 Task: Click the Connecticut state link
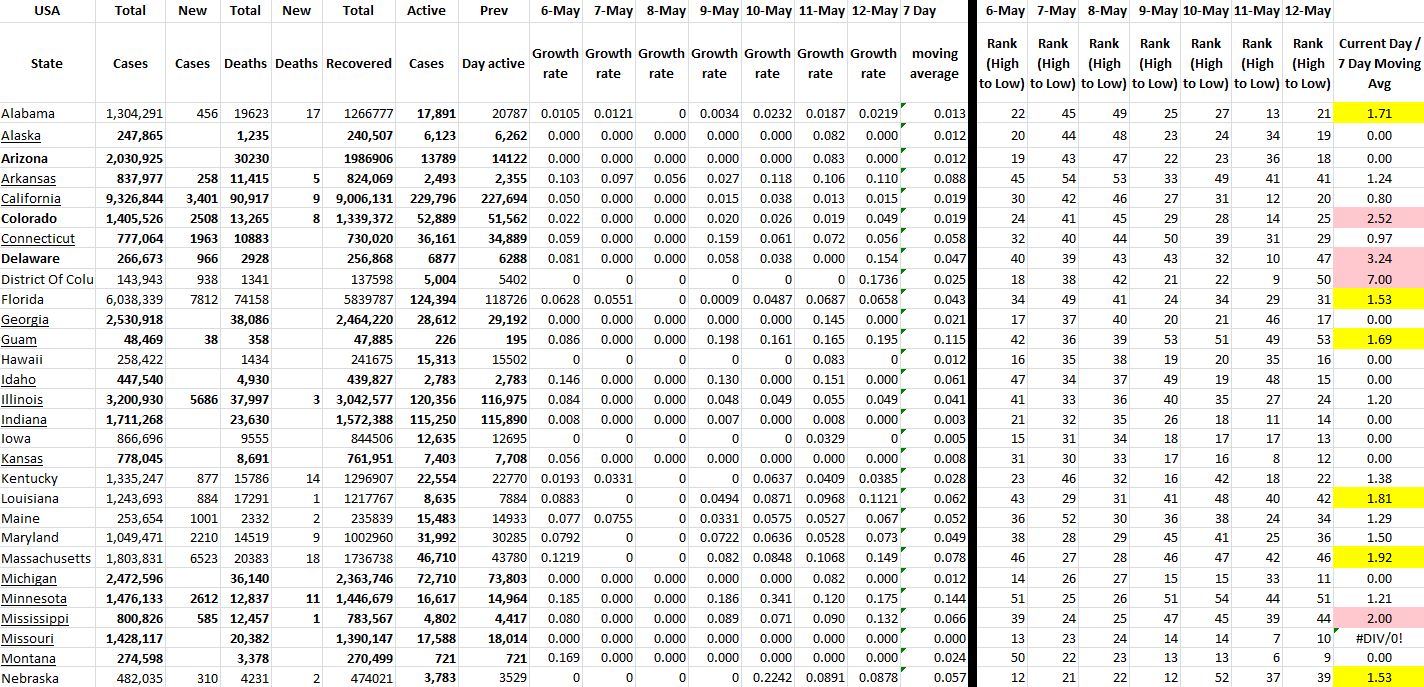pyautogui.click(x=38, y=238)
